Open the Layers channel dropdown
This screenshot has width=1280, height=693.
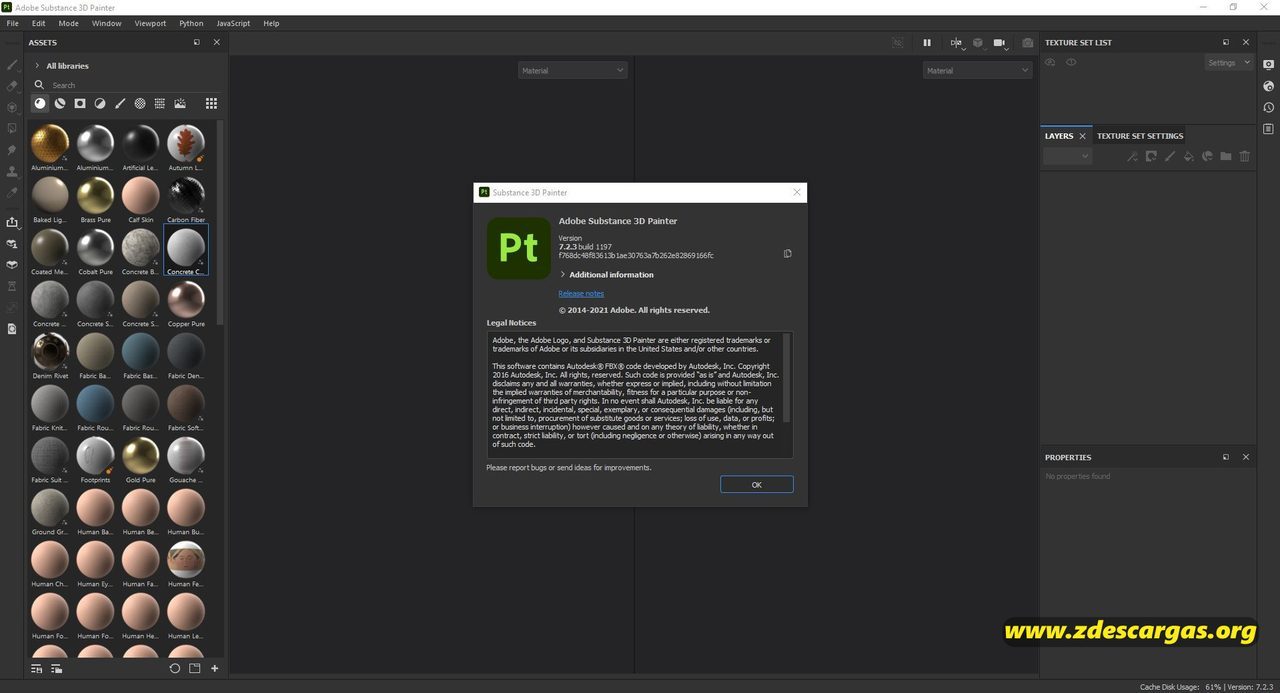1067,156
